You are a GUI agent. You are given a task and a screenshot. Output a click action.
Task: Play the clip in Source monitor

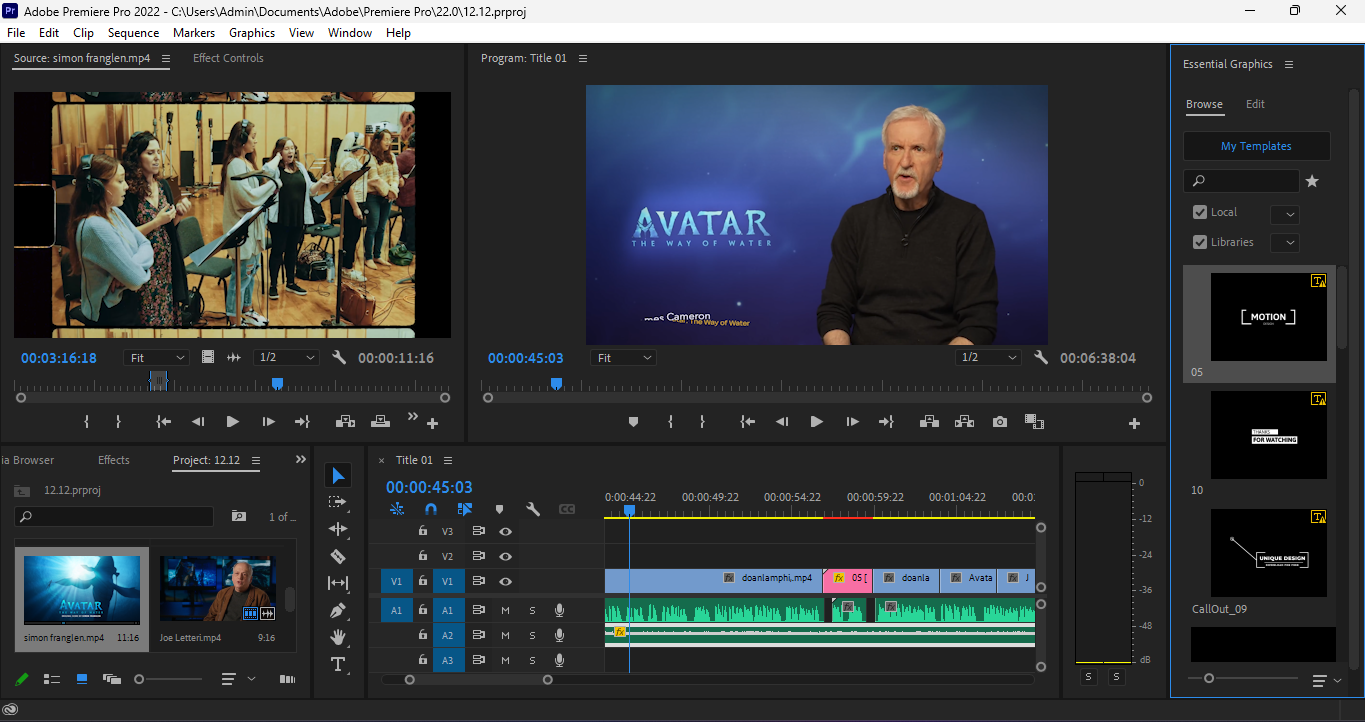pos(232,422)
